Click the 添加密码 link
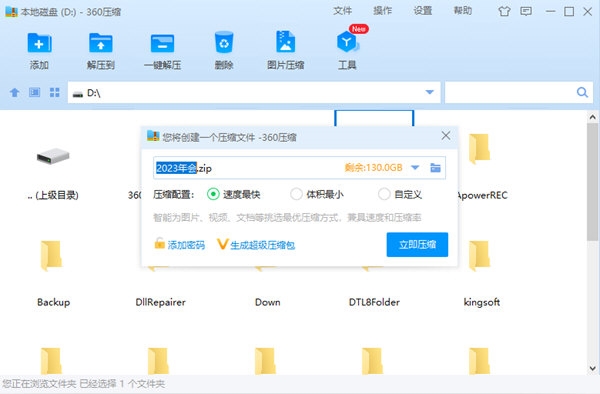Viewport: 600px width, 394px height. pos(186,245)
